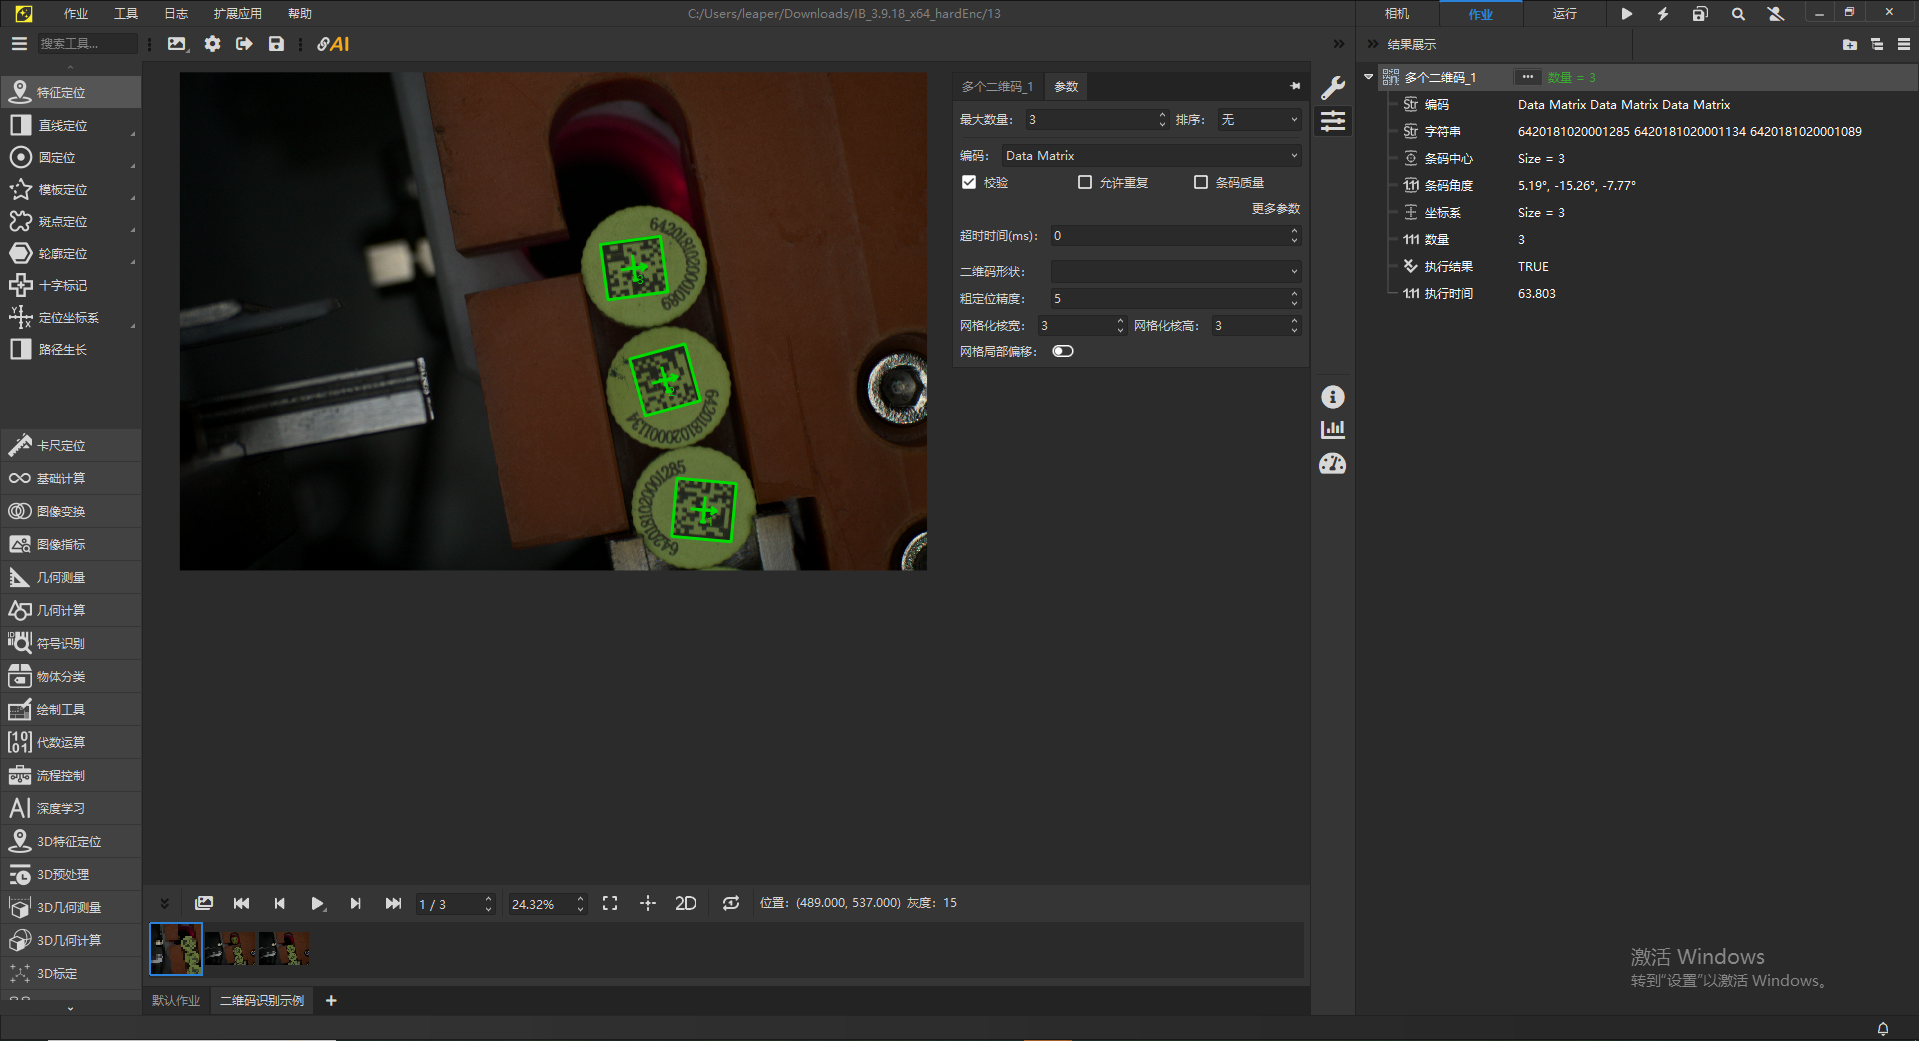Open the 工具 menu
Image resolution: width=1919 pixels, height=1041 pixels.
click(126, 14)
